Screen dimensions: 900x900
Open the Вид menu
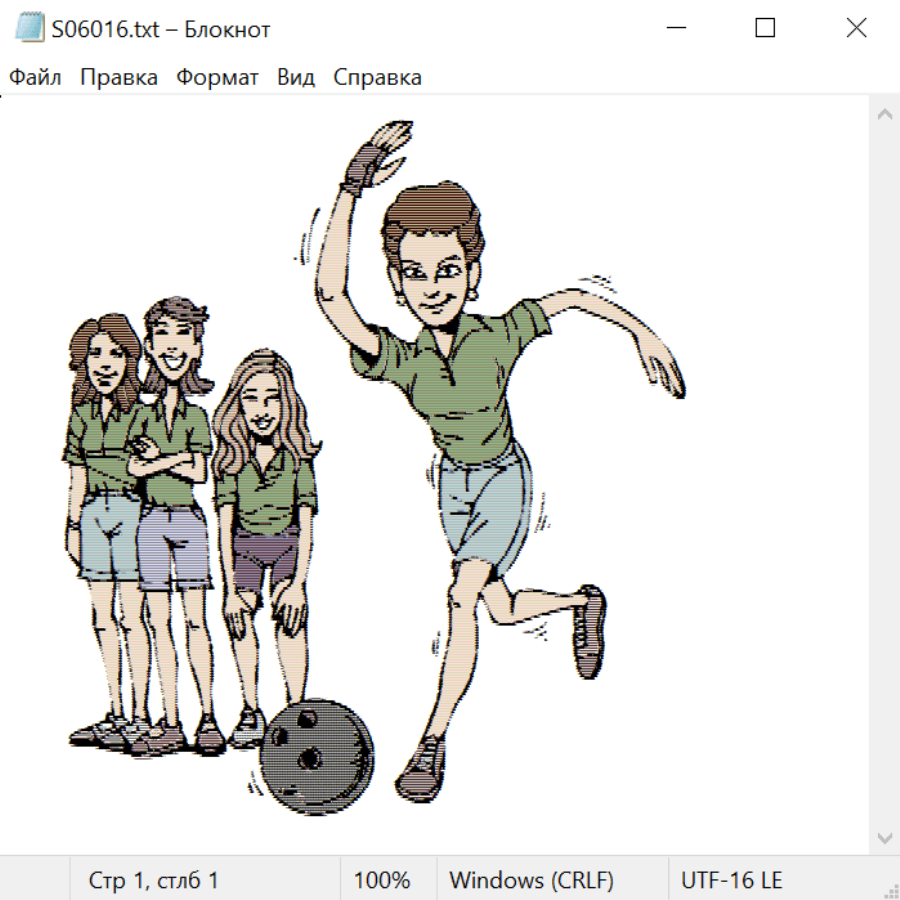tap(296, 78)
